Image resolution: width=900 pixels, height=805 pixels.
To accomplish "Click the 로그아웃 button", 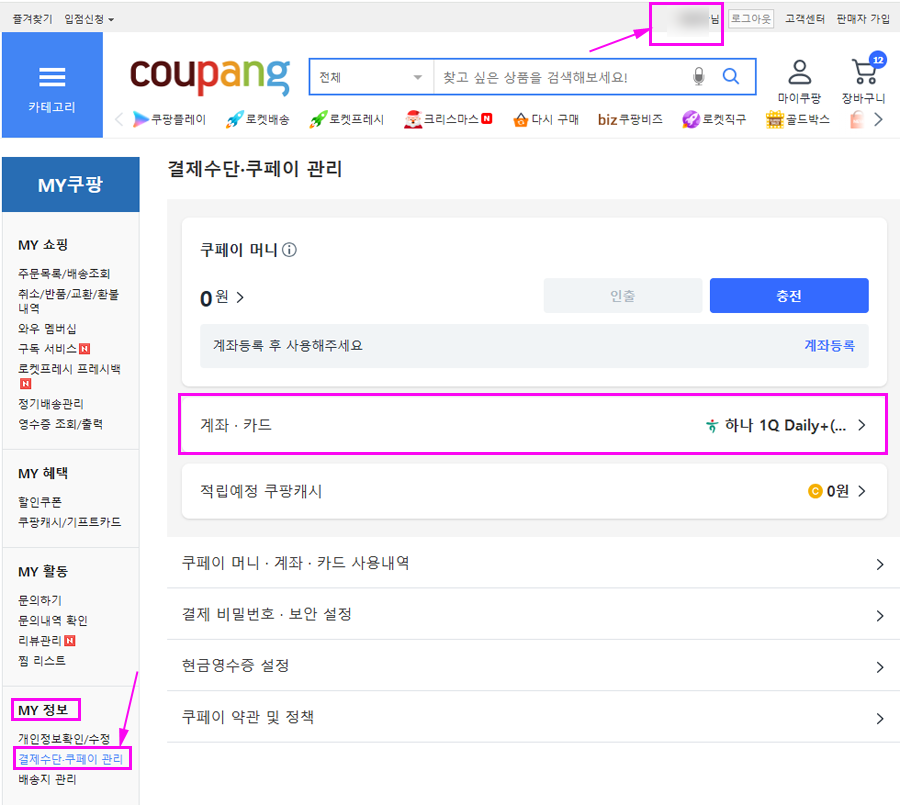I will point(750,19).
